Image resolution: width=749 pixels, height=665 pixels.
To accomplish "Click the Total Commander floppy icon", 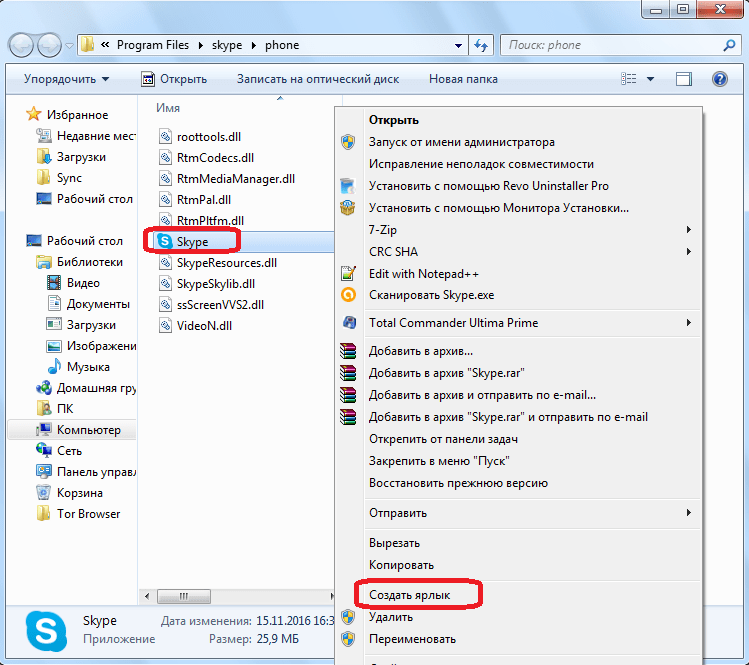I will 349,322.
